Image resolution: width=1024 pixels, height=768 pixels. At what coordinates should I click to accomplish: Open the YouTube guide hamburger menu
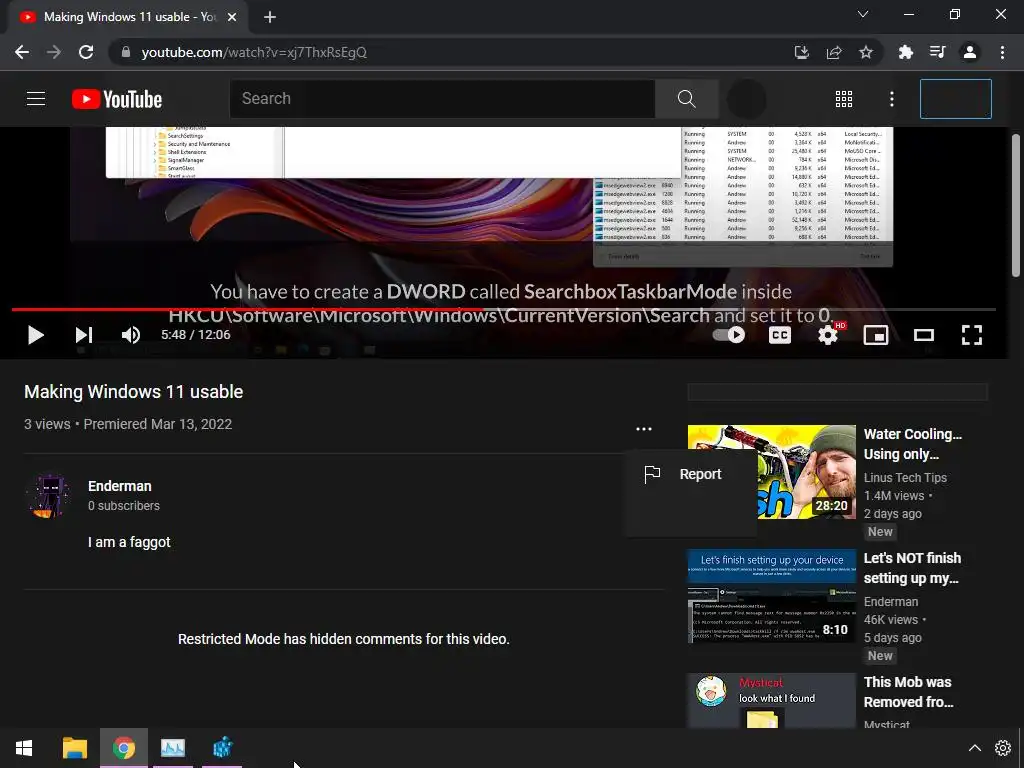[x=36, y=99]
